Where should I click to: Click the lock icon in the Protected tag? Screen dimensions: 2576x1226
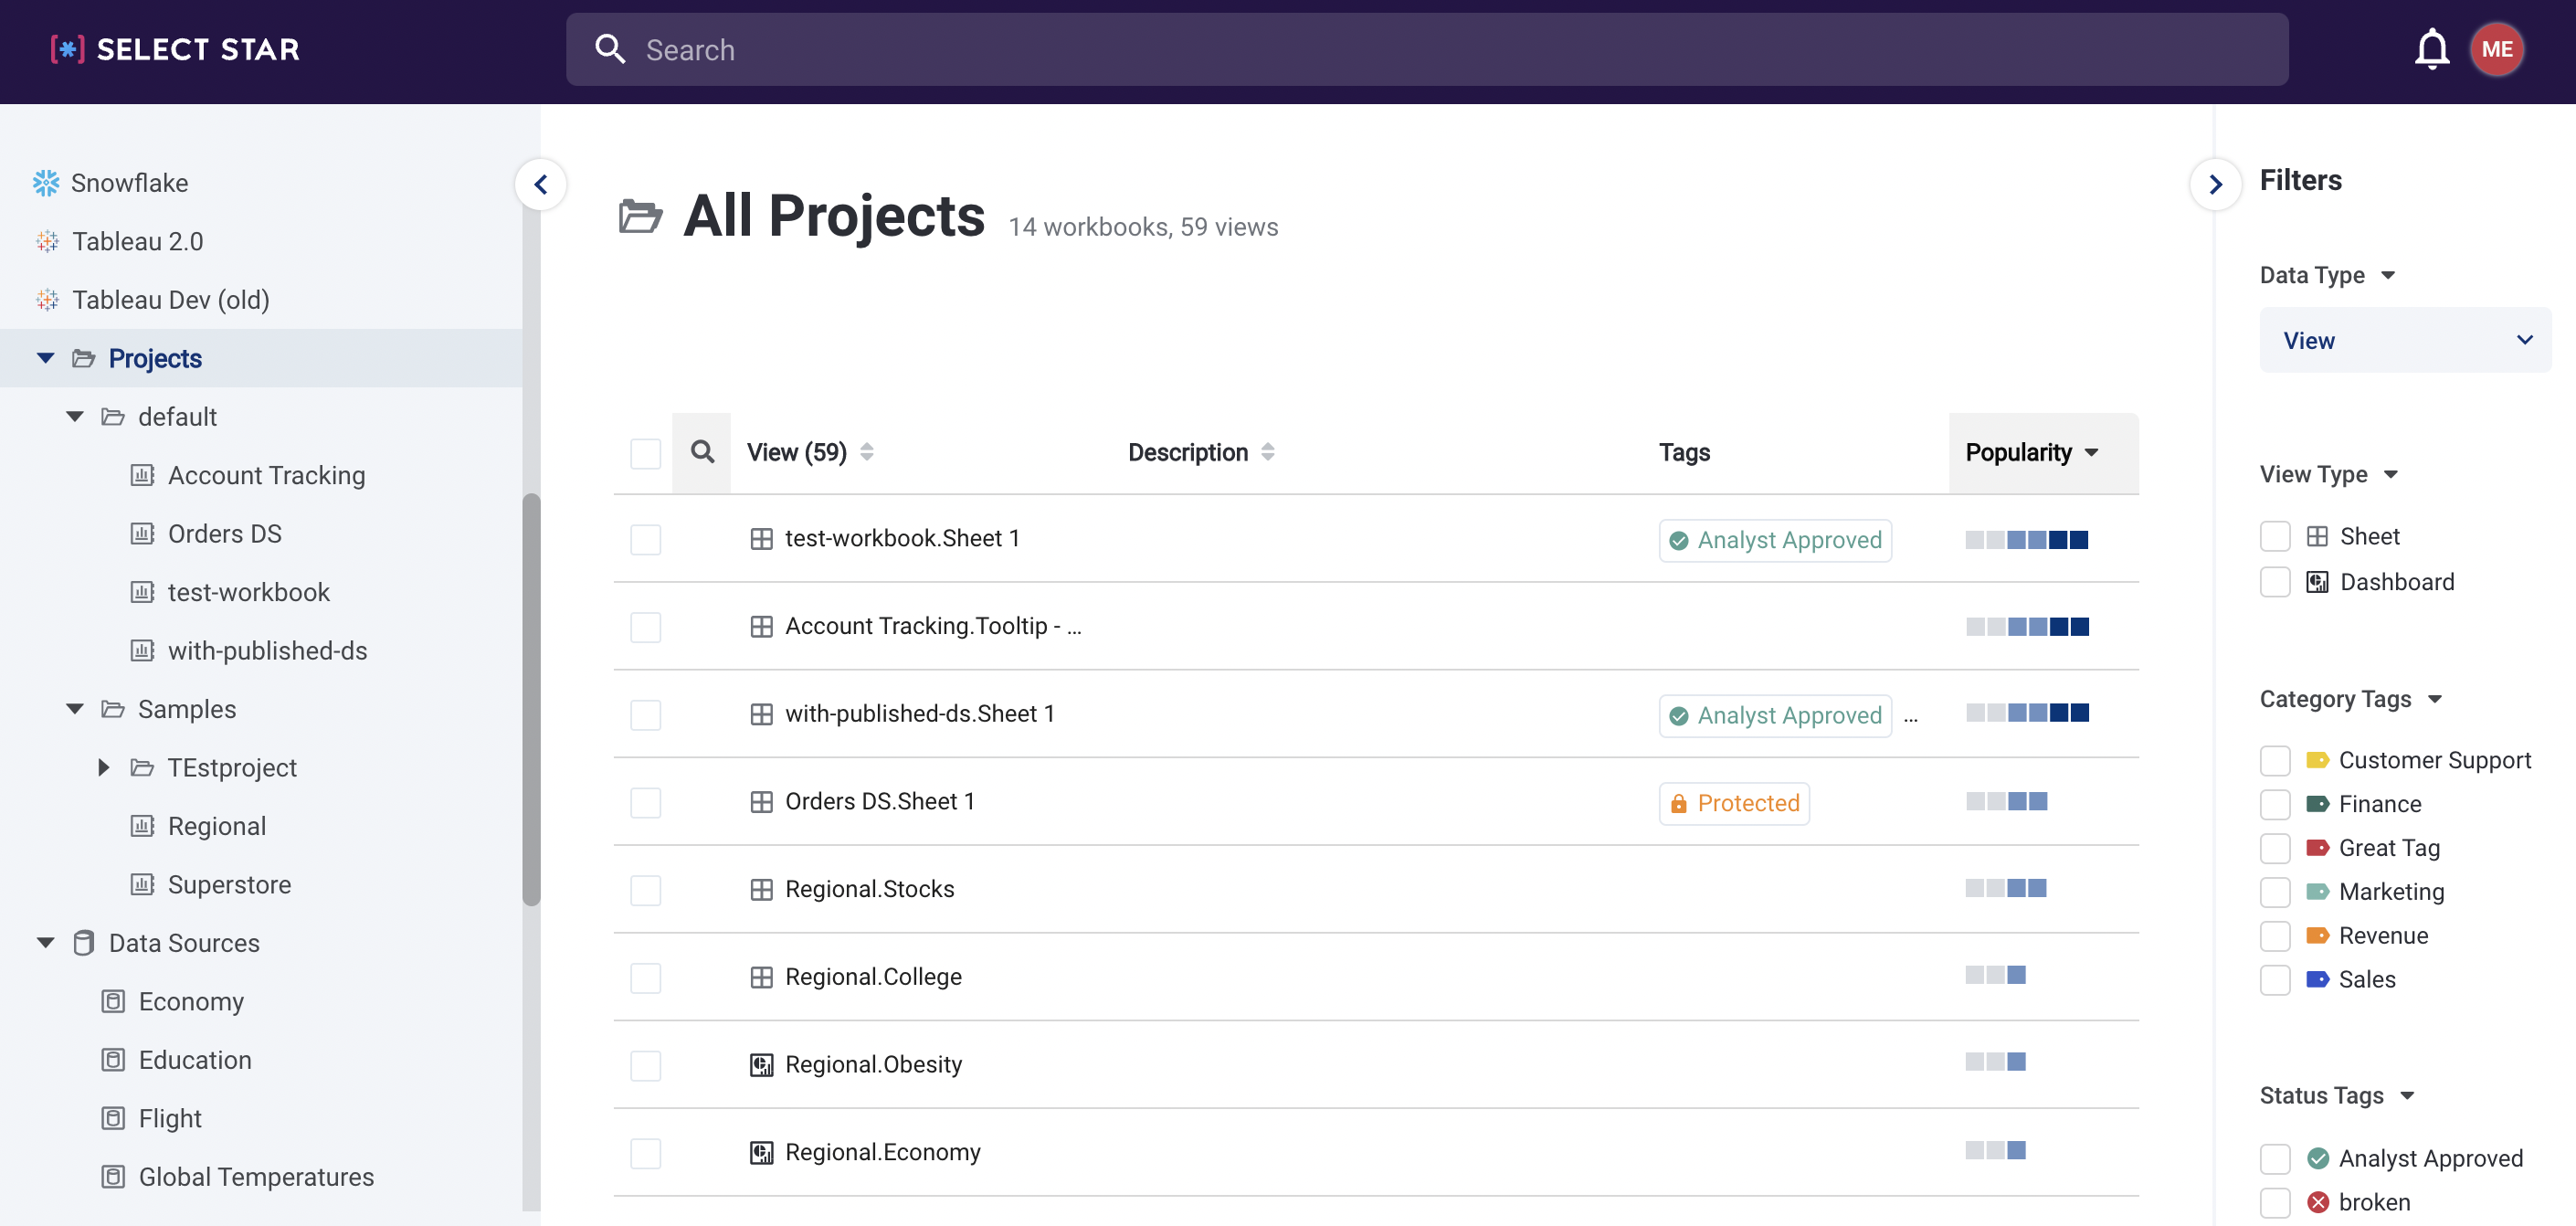pyautogui.click(x=1678, y=803)
